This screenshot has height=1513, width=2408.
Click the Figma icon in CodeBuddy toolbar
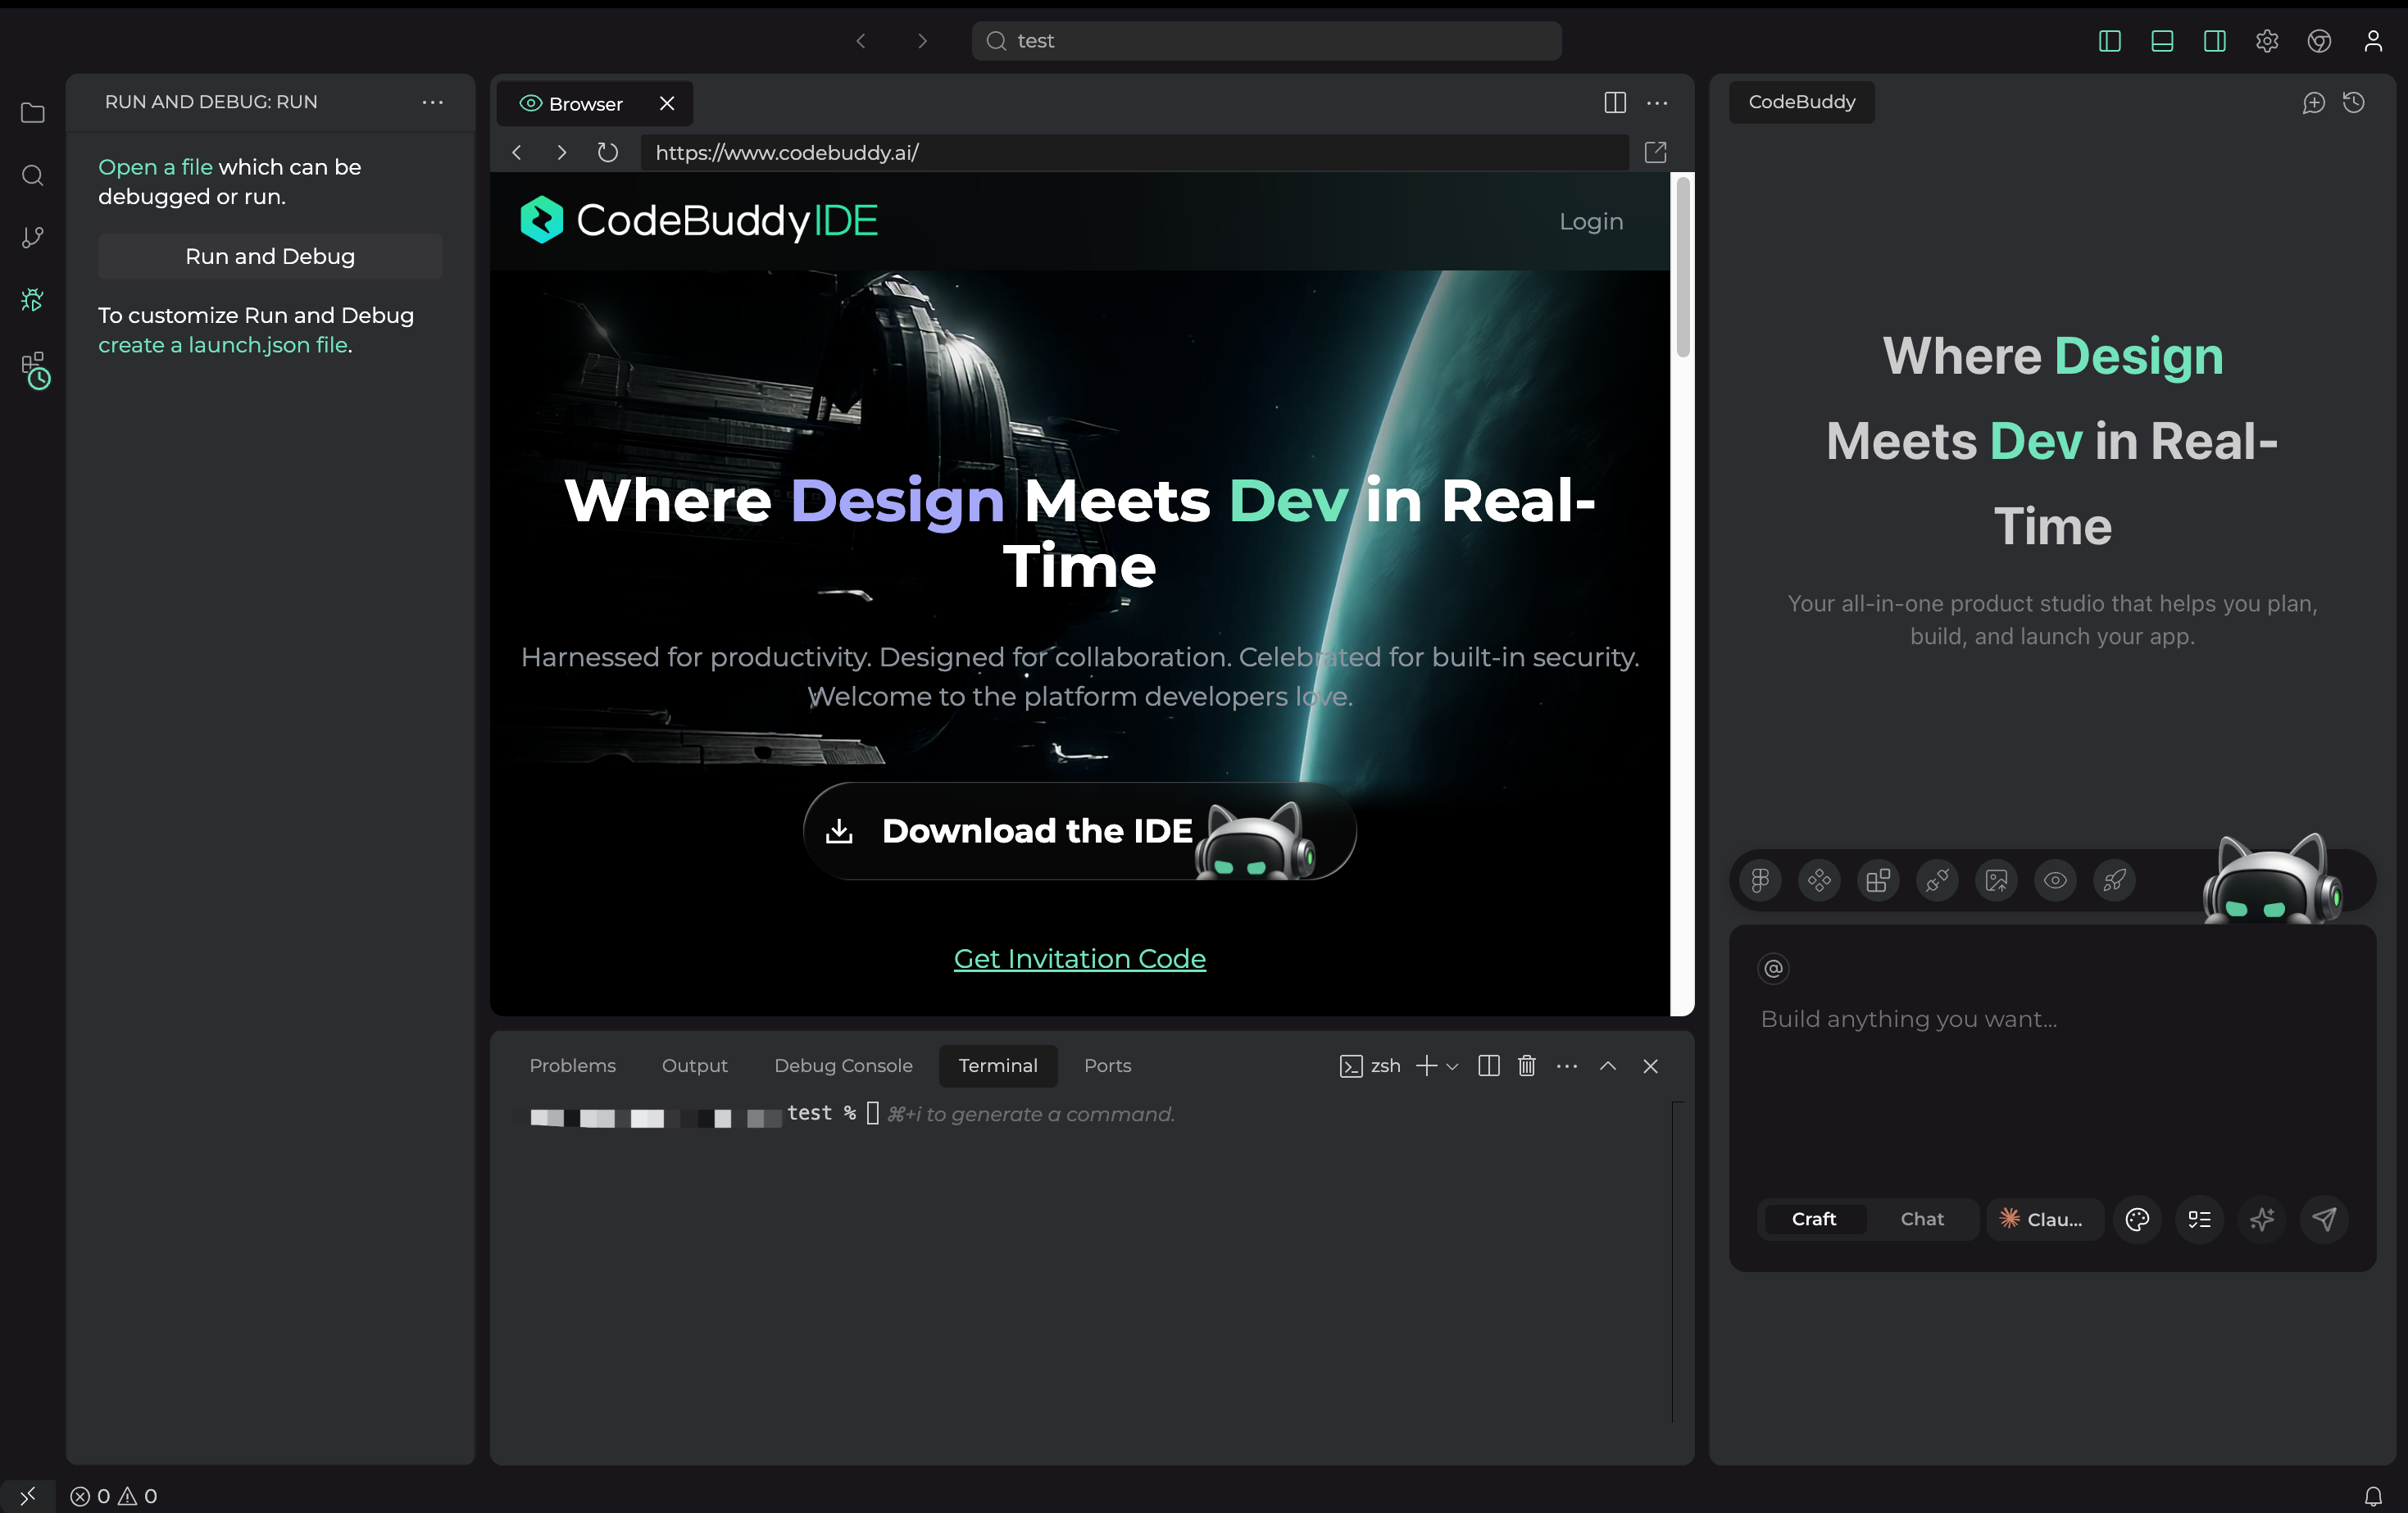(1760, 880)
